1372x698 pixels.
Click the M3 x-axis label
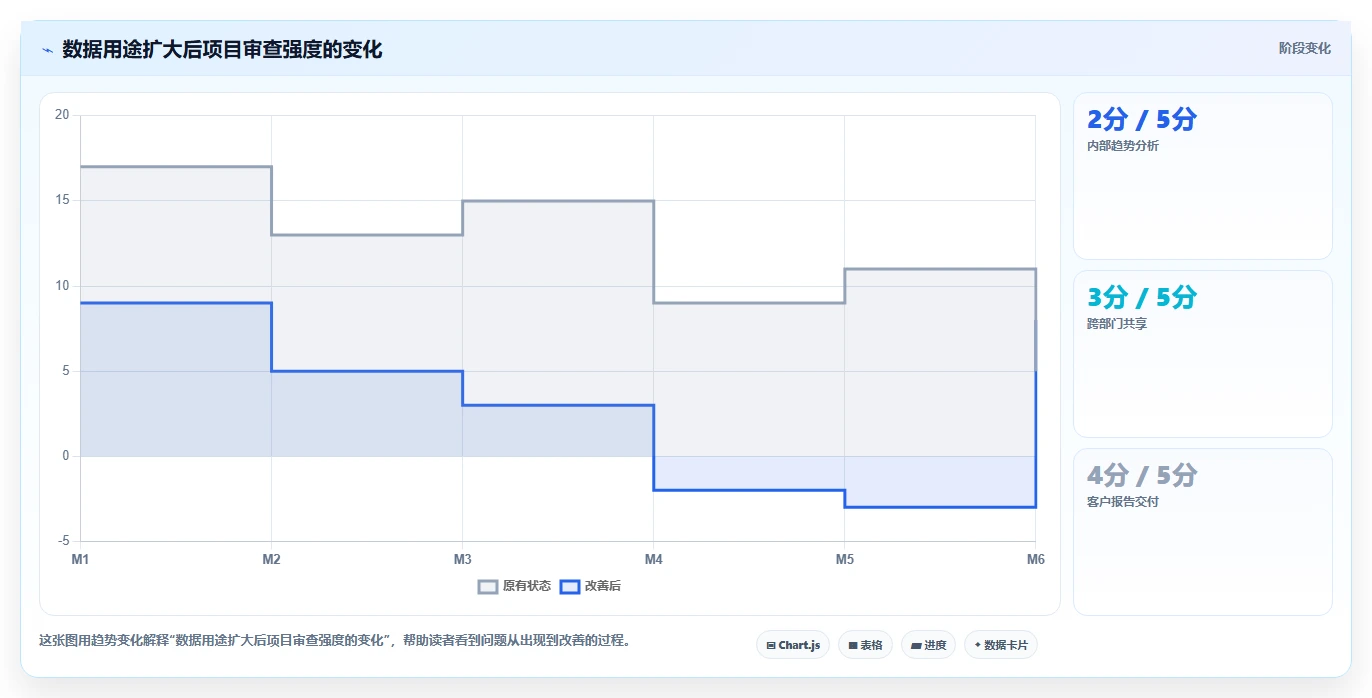[462, 559]
